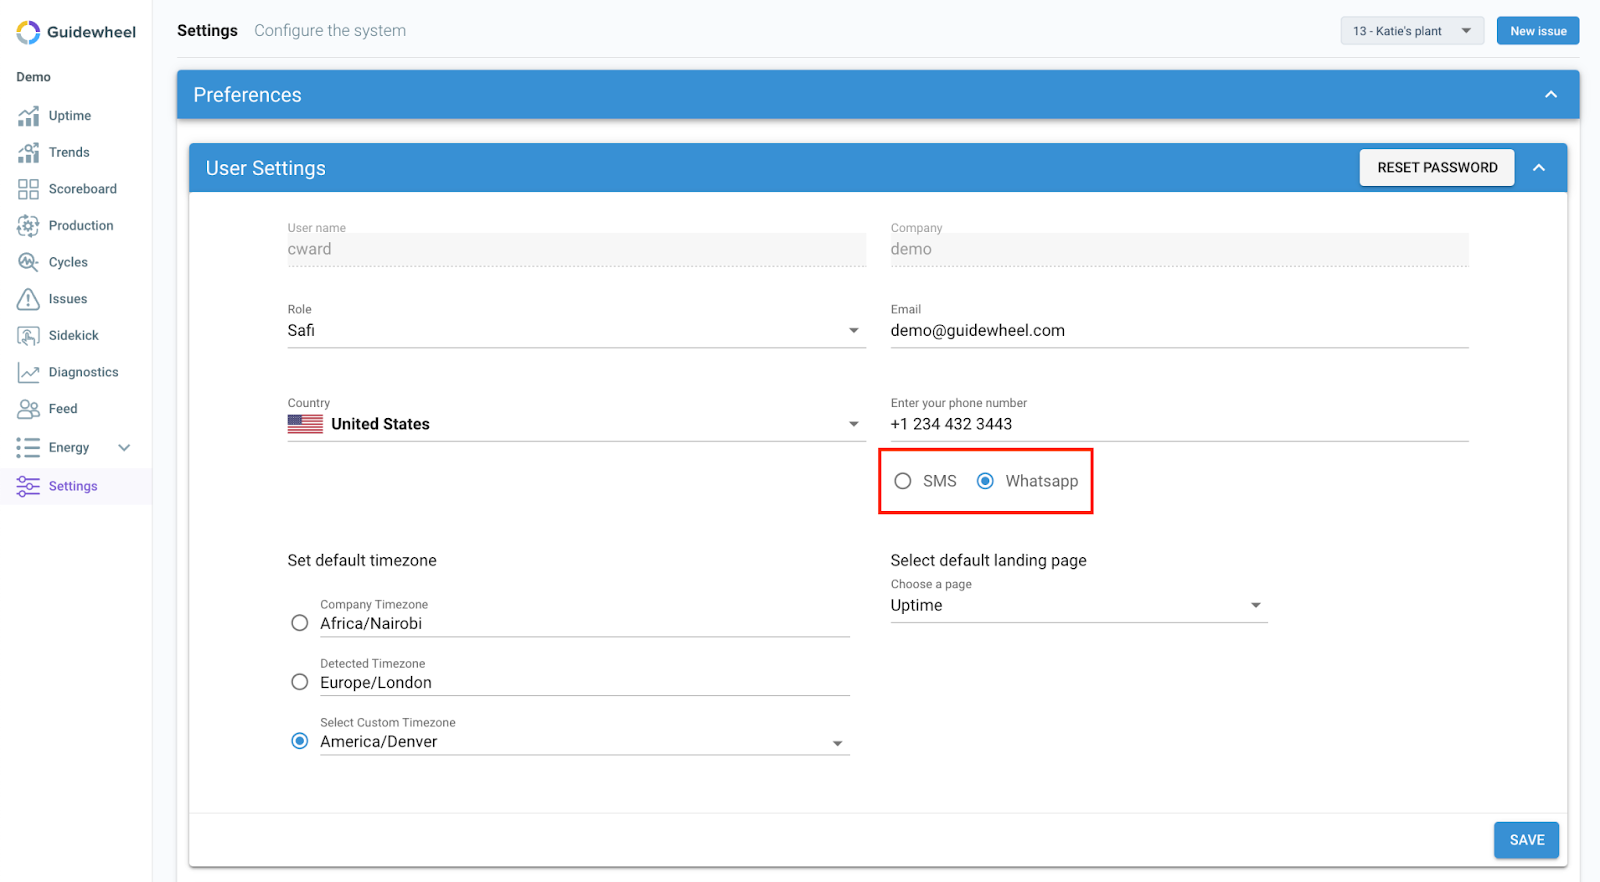Open Feed link in sidebar

(63, 409)
